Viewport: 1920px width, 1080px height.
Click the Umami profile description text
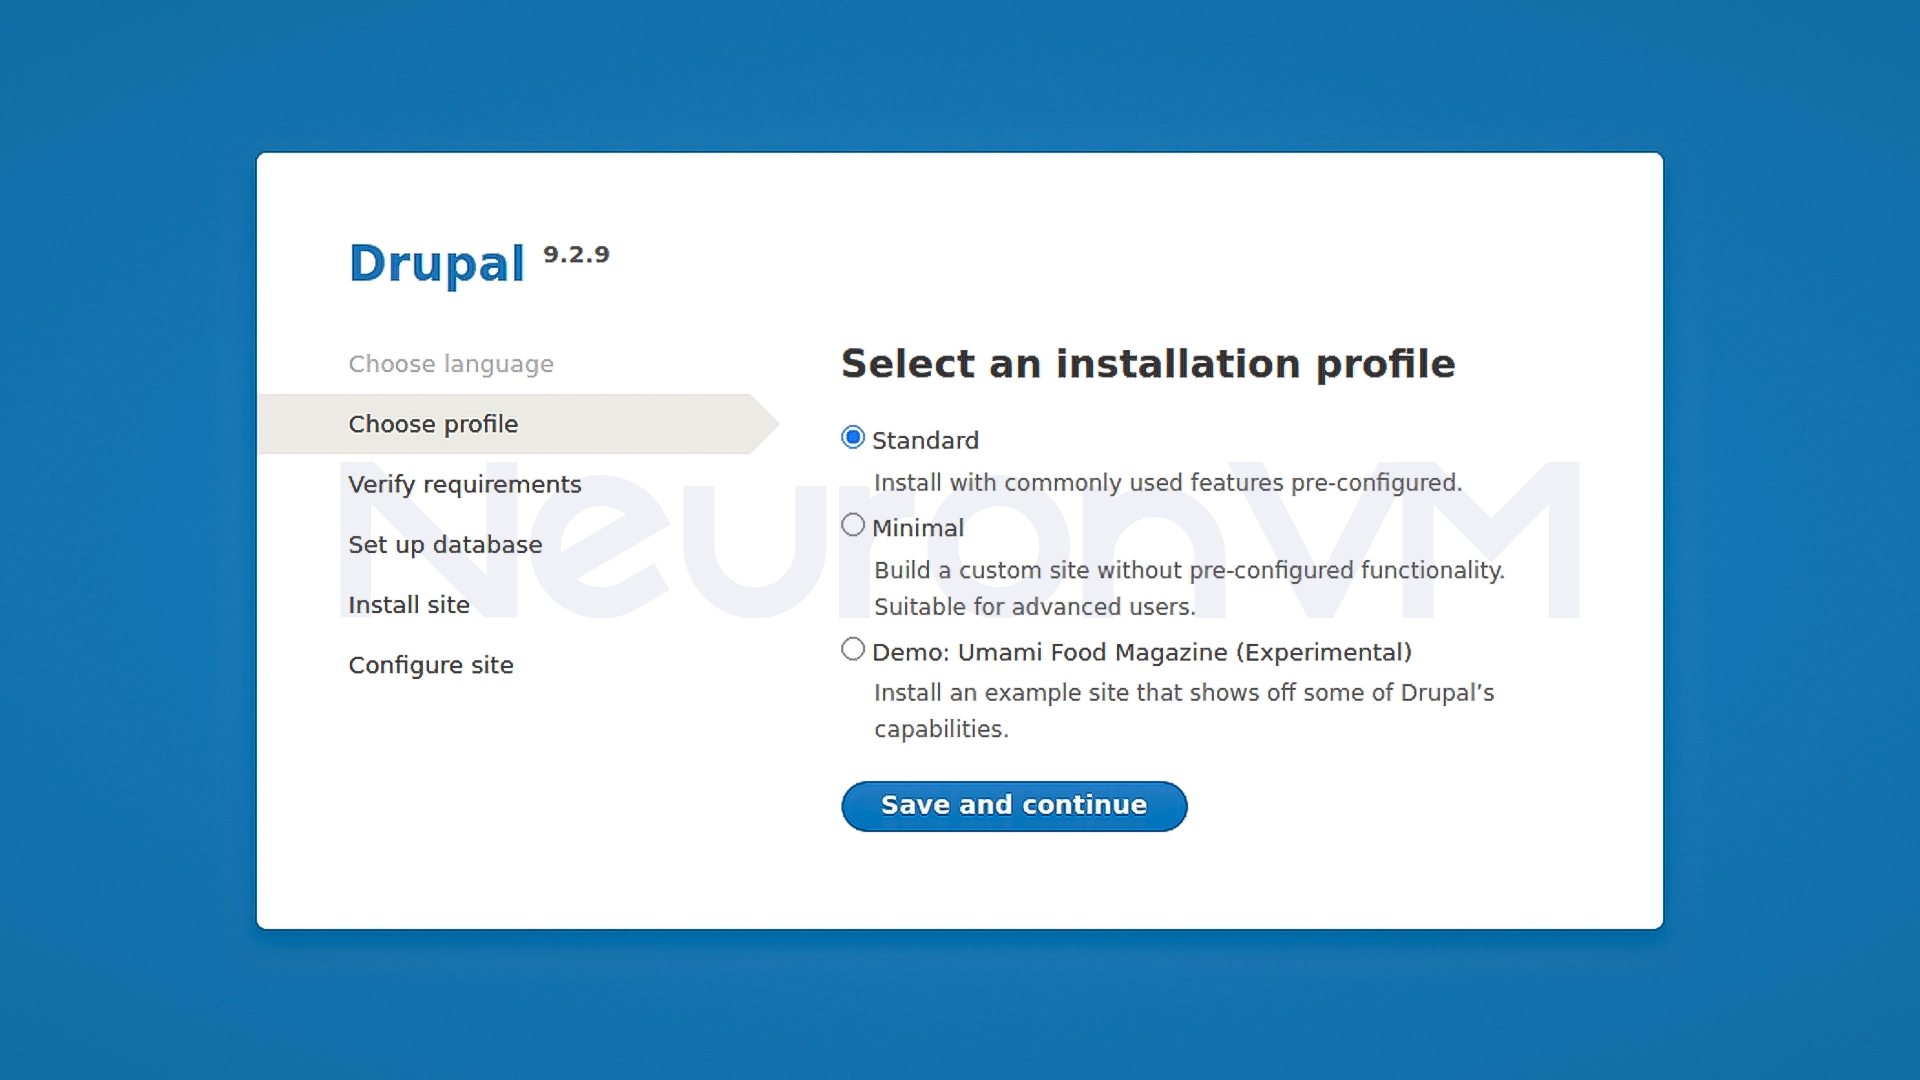pyautogui.click(x=1184, y=692)
